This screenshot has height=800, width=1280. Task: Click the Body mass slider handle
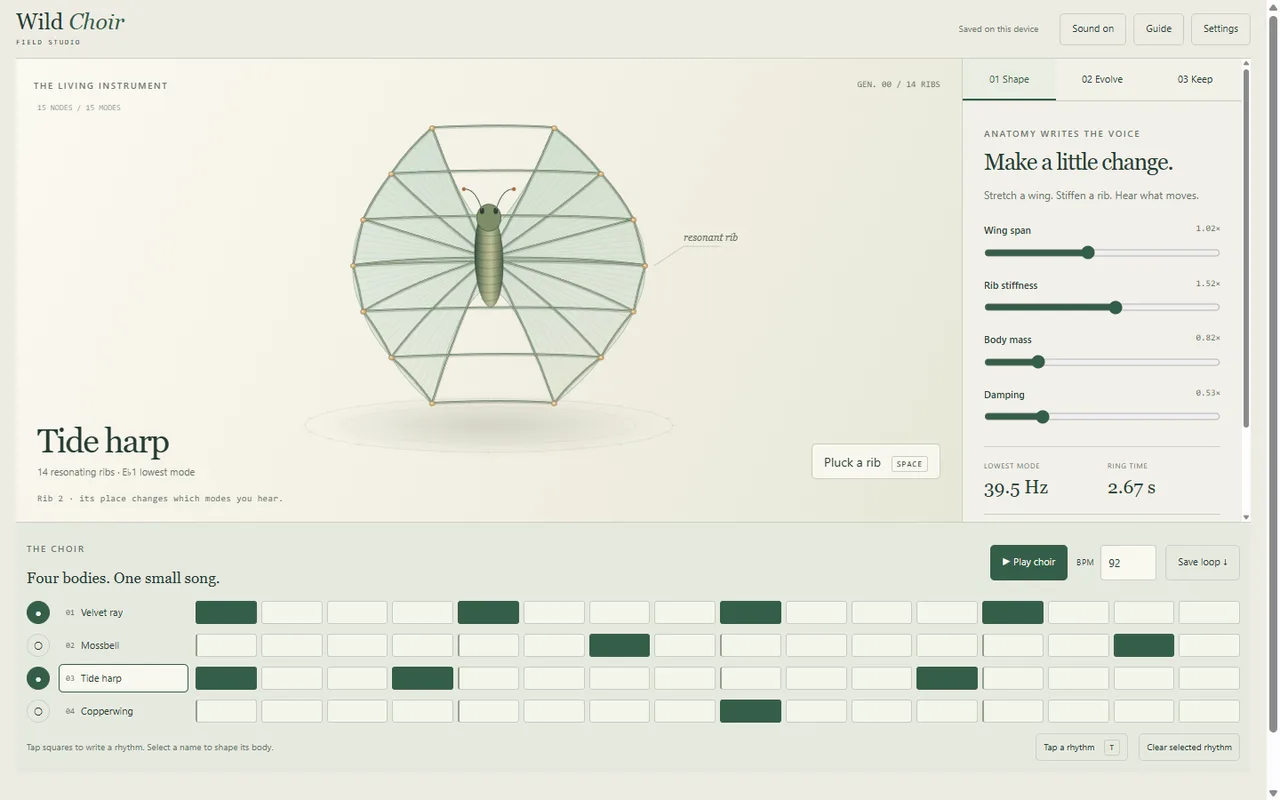coord(1038,362)
